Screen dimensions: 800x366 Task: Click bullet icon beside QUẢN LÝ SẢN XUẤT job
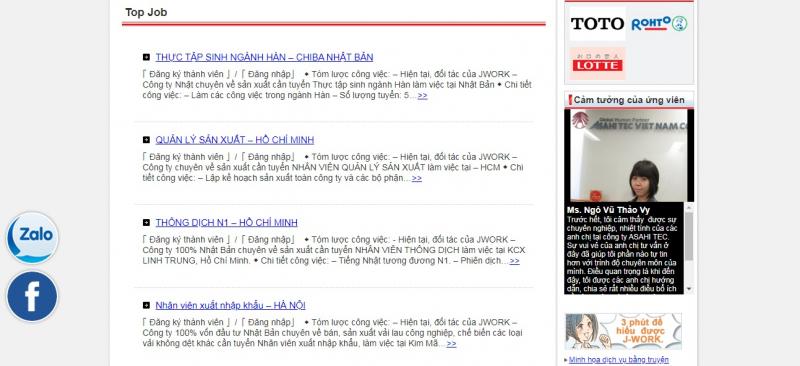(146, 140)
